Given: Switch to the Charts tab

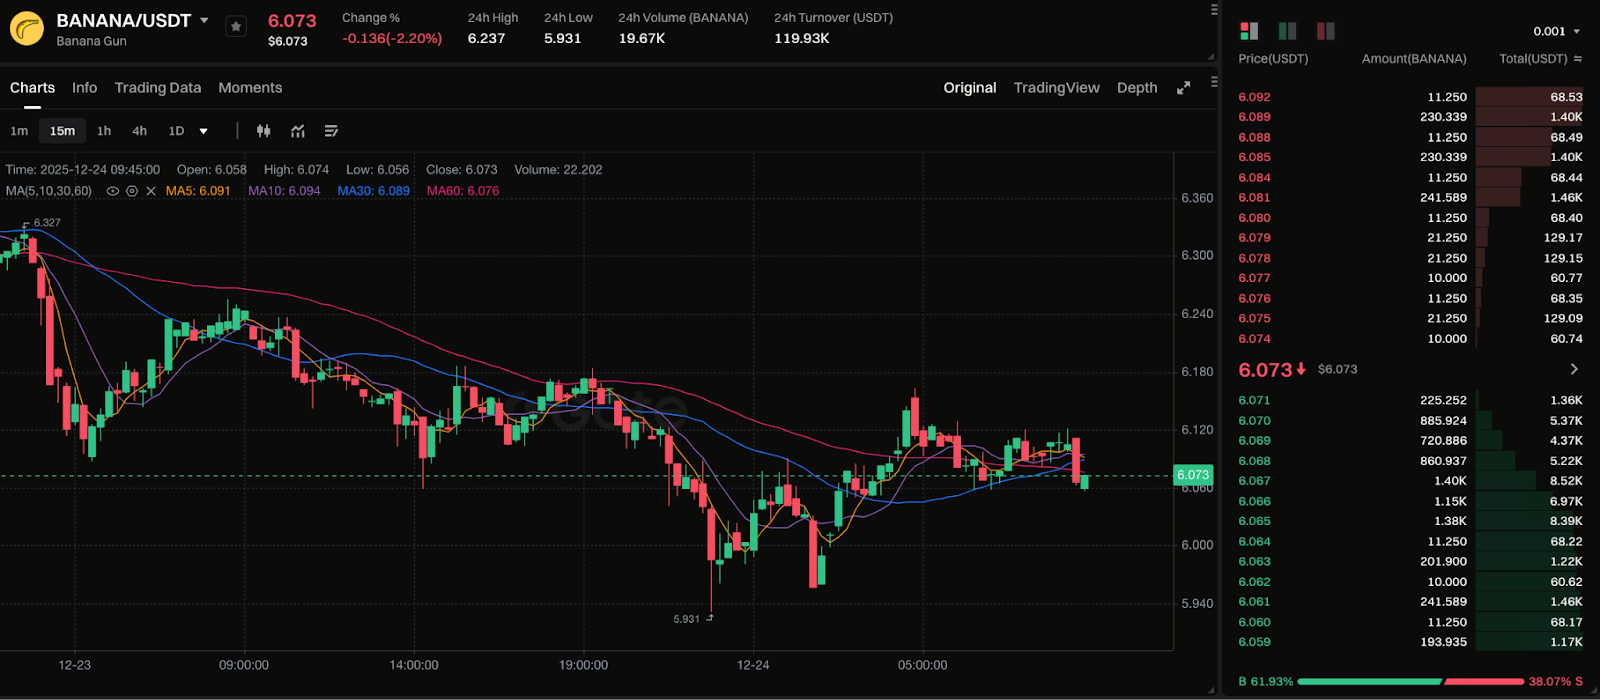Looking at the screenshot, I should pyautogui.click(x=32, y=88).
